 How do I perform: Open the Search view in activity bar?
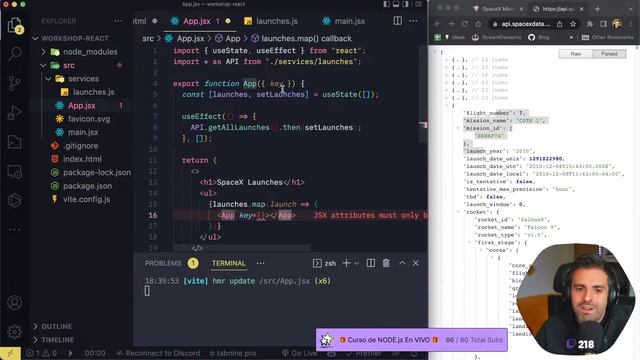[x=15, y=53]
